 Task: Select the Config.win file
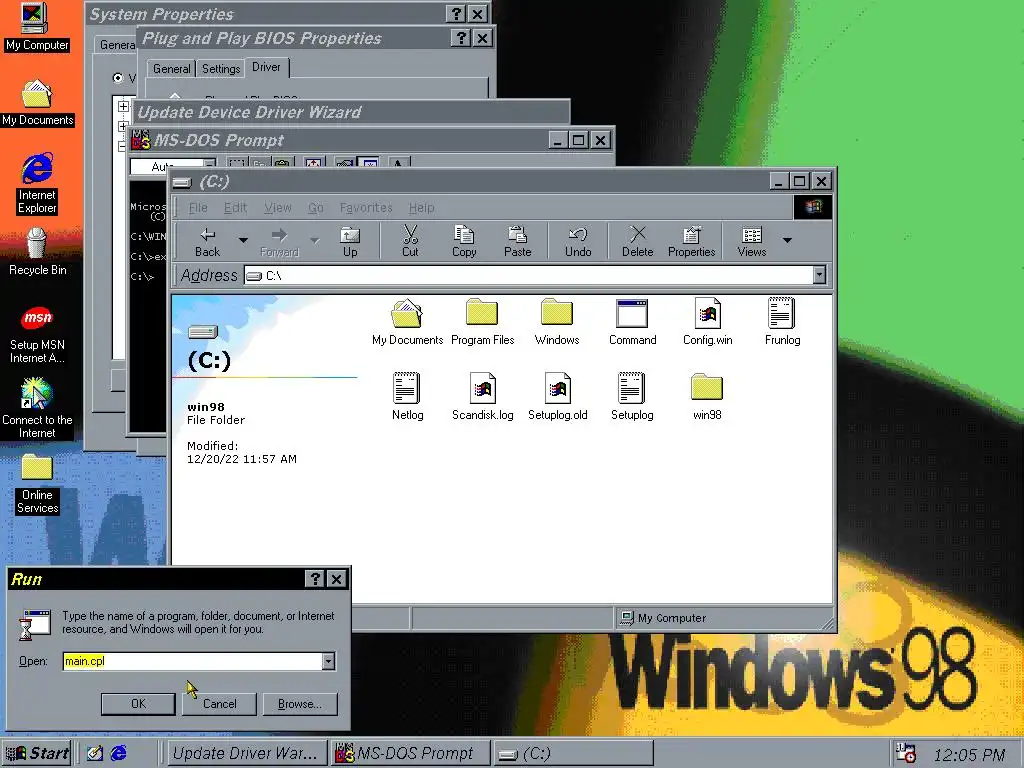(708, 322)
